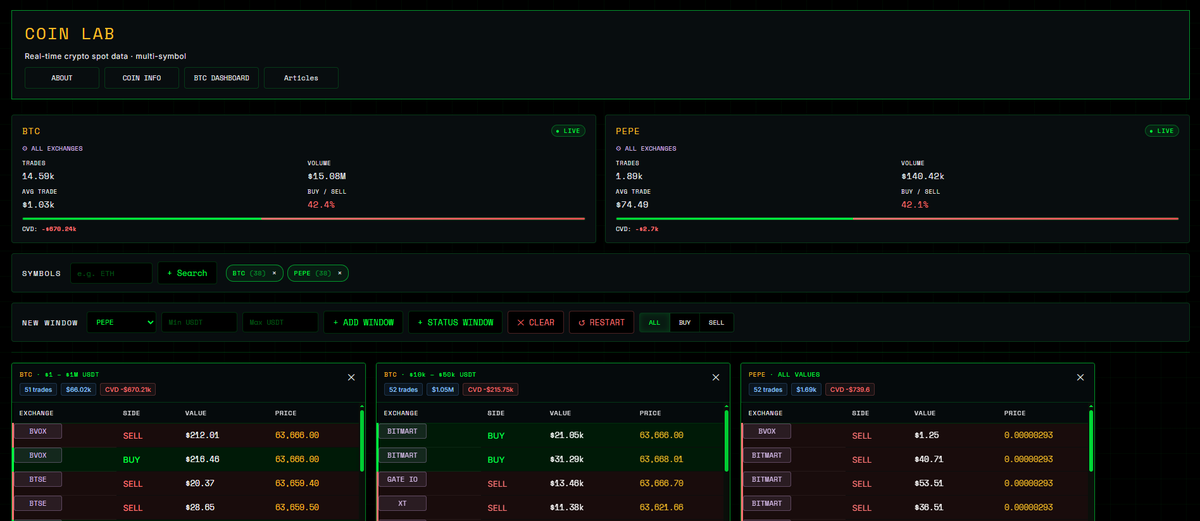The image size is (1200, 521).
Task: Click the $1.05M volume badge
Action: pyautogui.click(x=443, y=389)
